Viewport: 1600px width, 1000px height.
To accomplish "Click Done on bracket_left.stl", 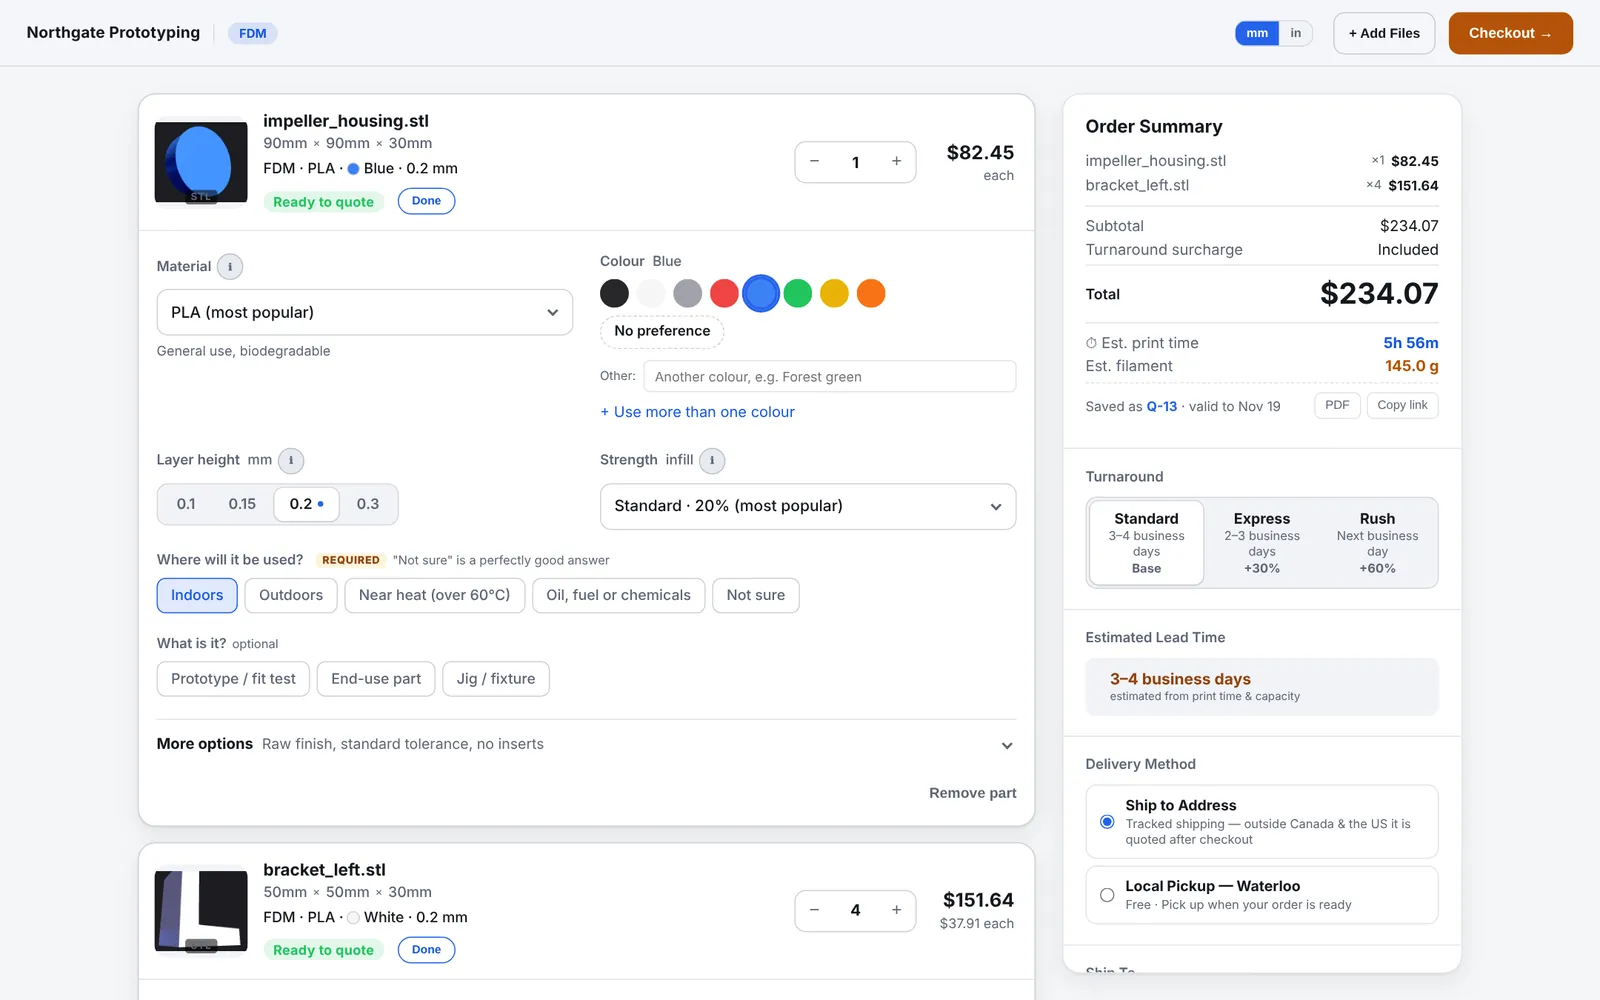I will pos(426,950).
